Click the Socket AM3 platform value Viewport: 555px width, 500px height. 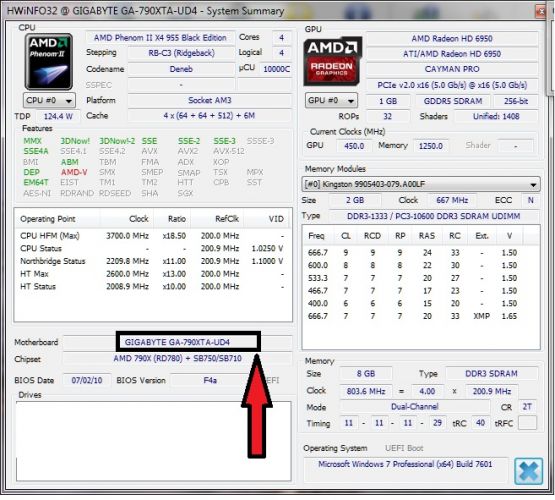click(210, 100)
